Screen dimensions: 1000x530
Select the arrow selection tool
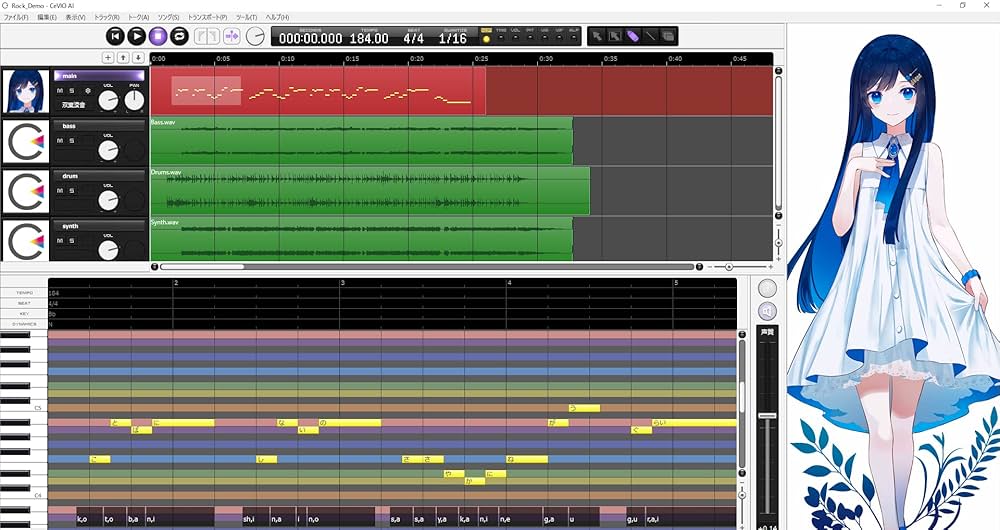tap(598, 36)
